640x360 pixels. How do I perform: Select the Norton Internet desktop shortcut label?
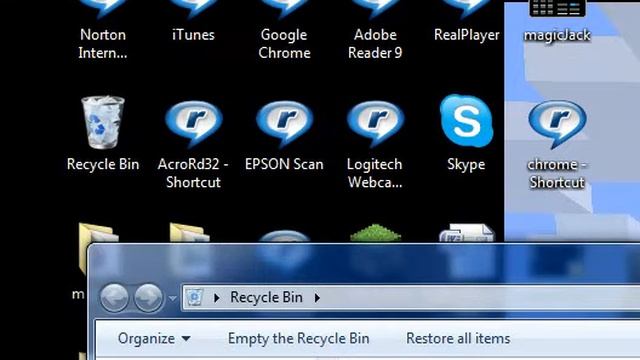coord(103,44)
